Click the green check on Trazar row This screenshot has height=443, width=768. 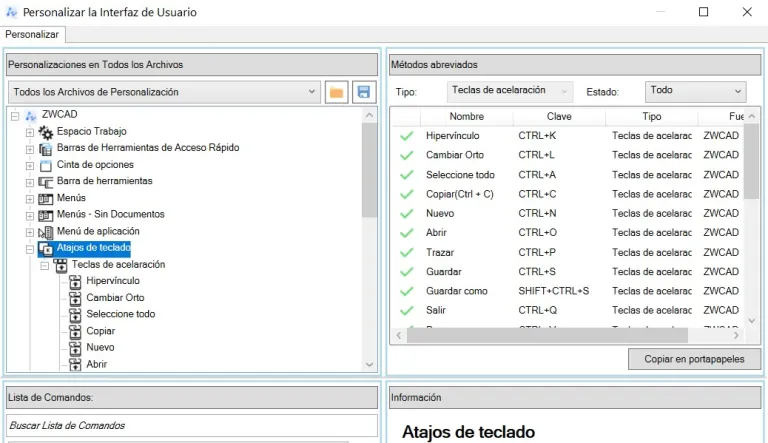click(407, 252)
